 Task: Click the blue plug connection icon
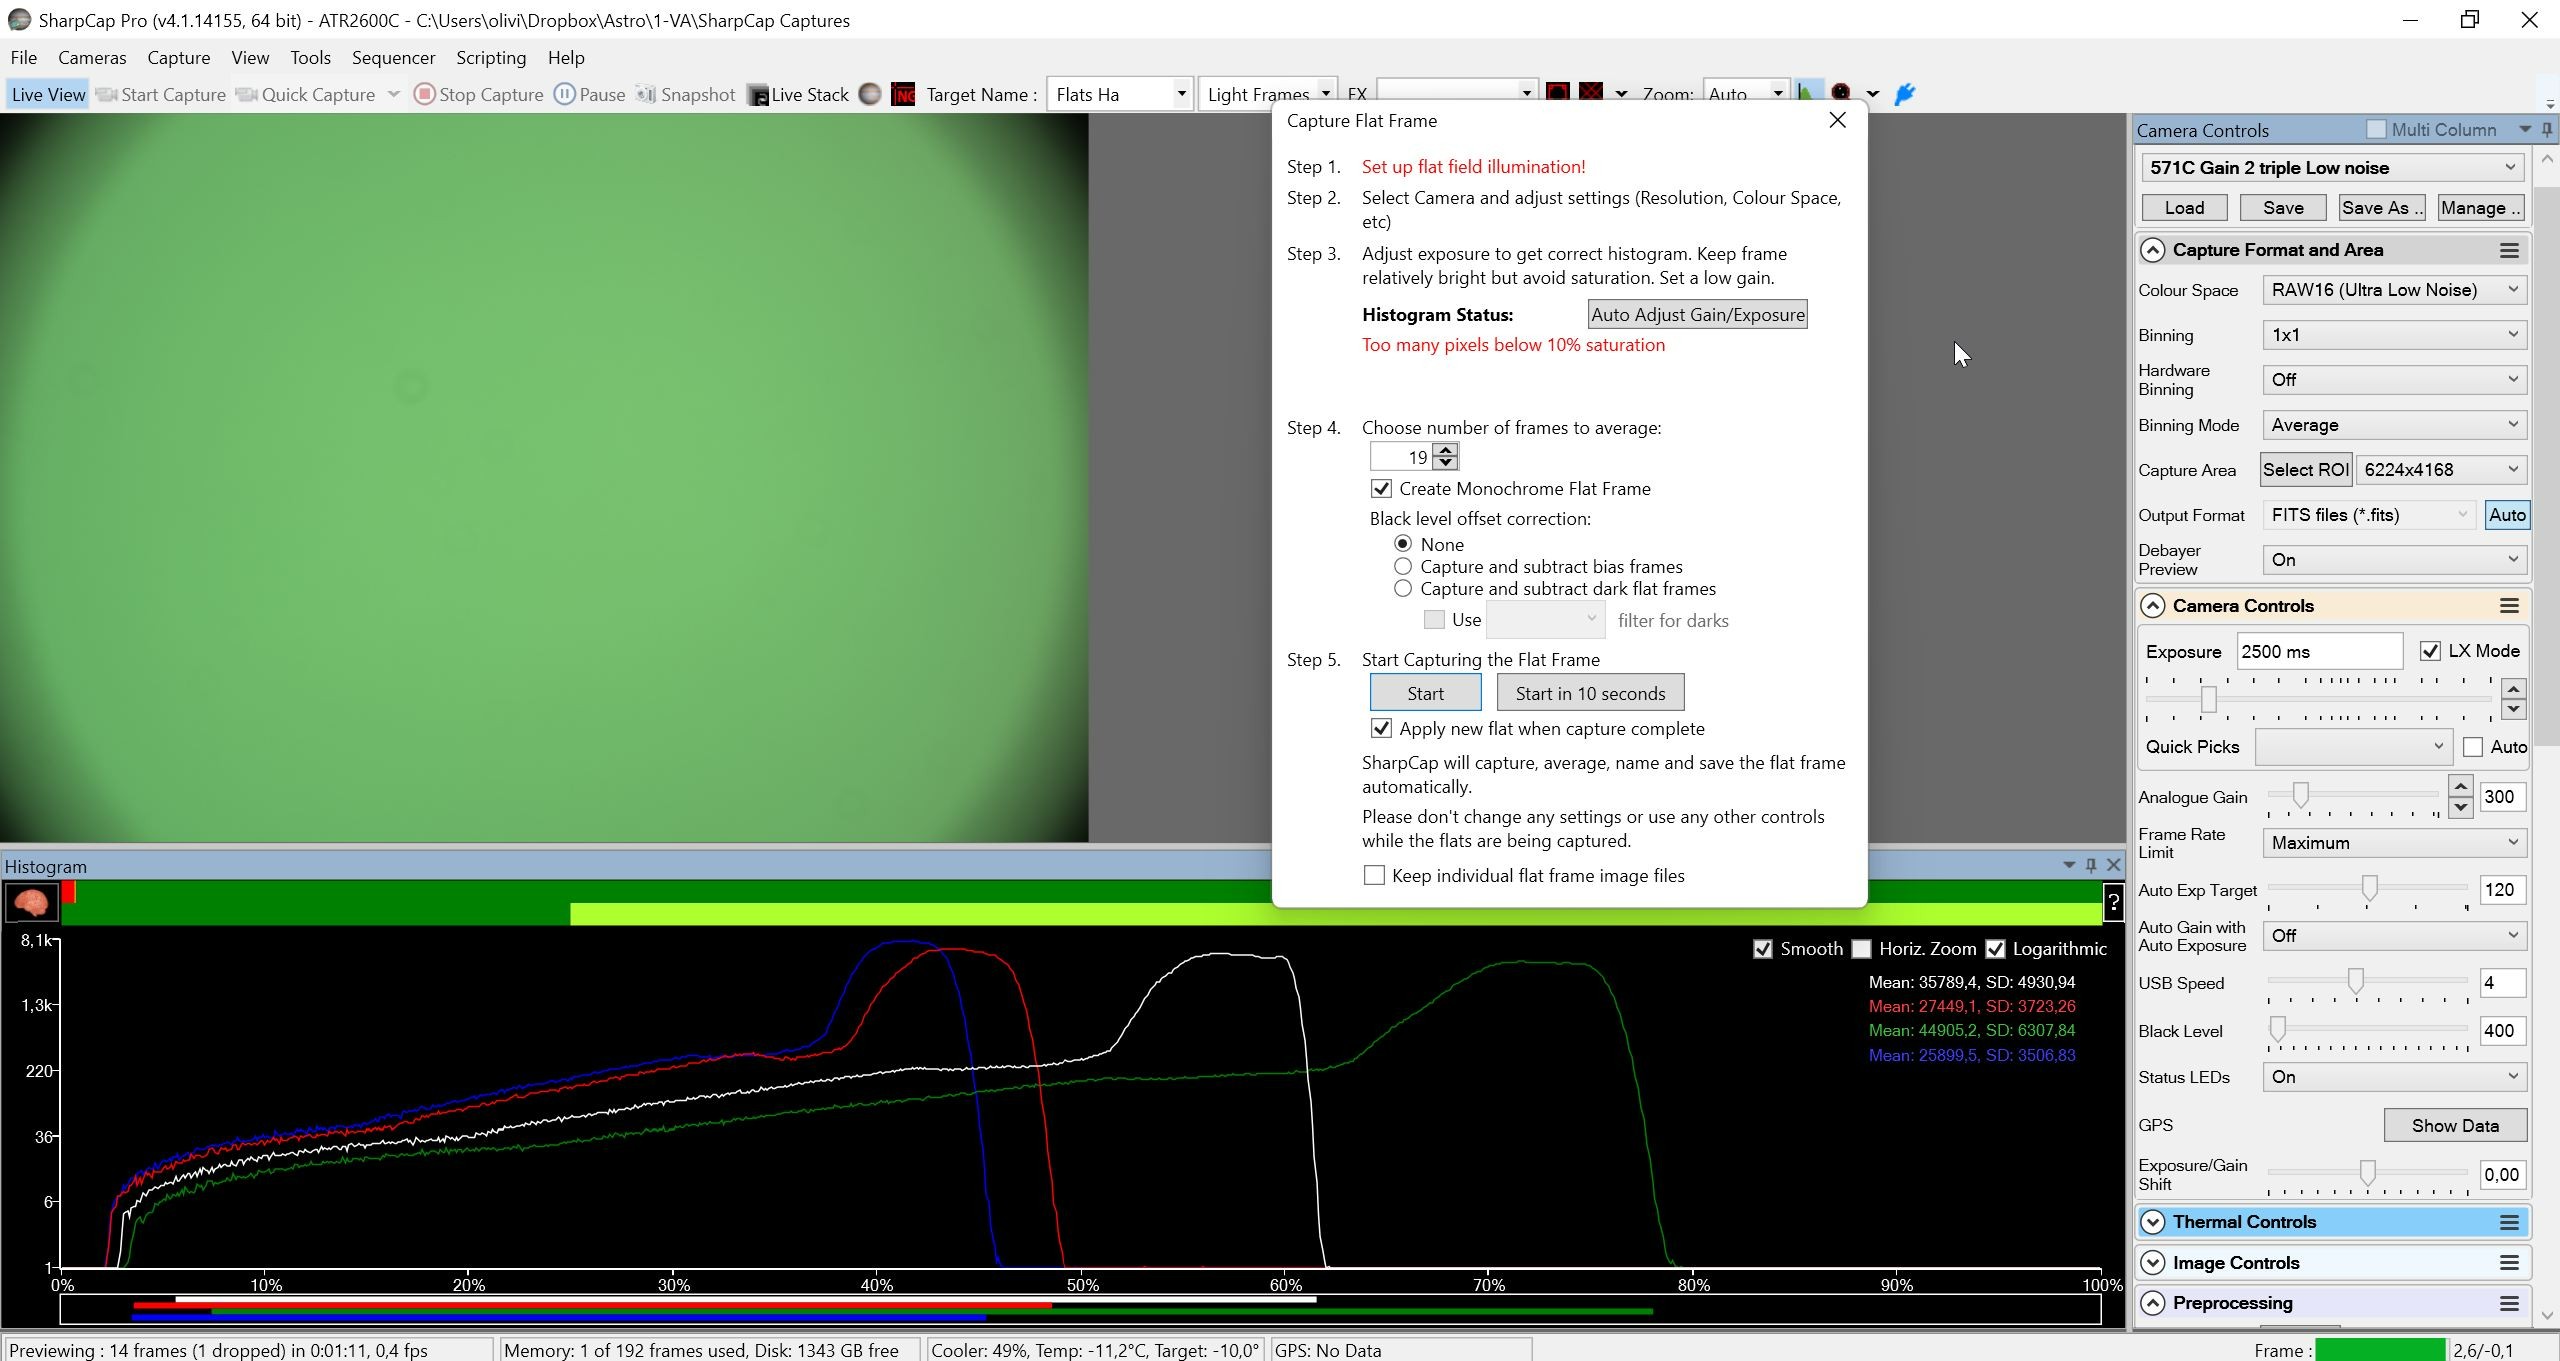pos(1905,94)
